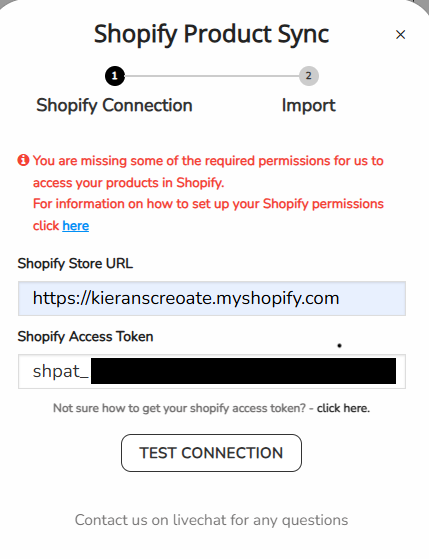Viewport: 429px width, 559px height.
Task: Click the 'Not sure how to get' hint text
Action: pyautogui.click(x=179, y=408)
